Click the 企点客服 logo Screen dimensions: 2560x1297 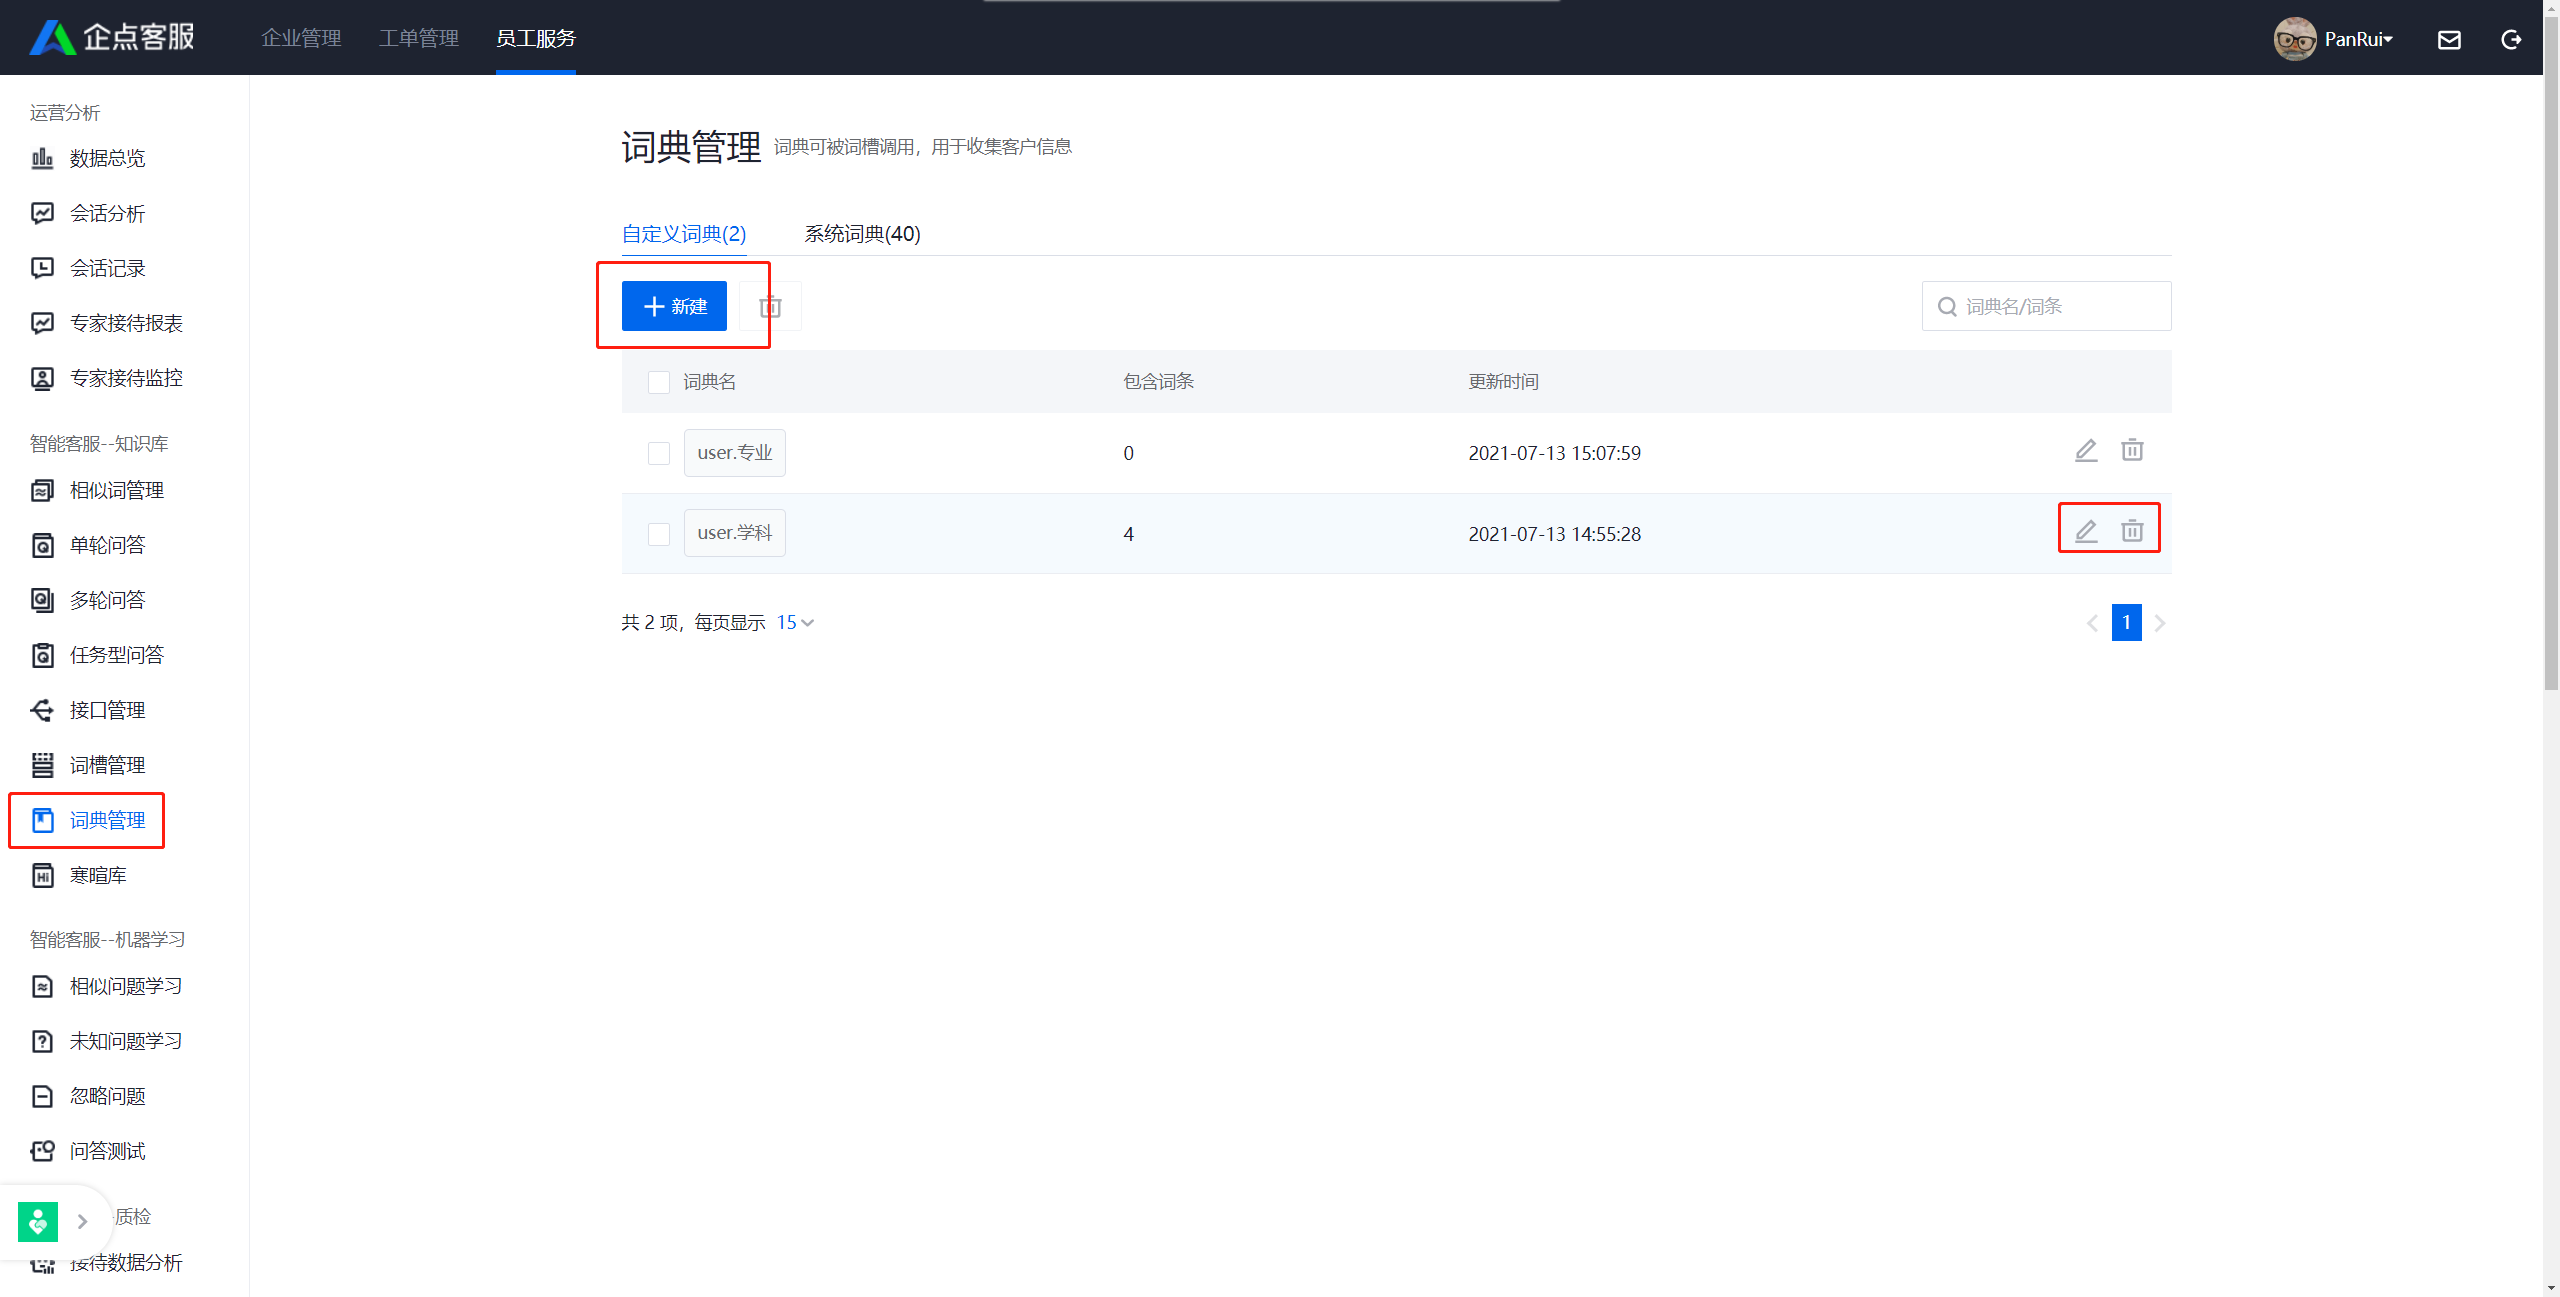coord(112,37)
